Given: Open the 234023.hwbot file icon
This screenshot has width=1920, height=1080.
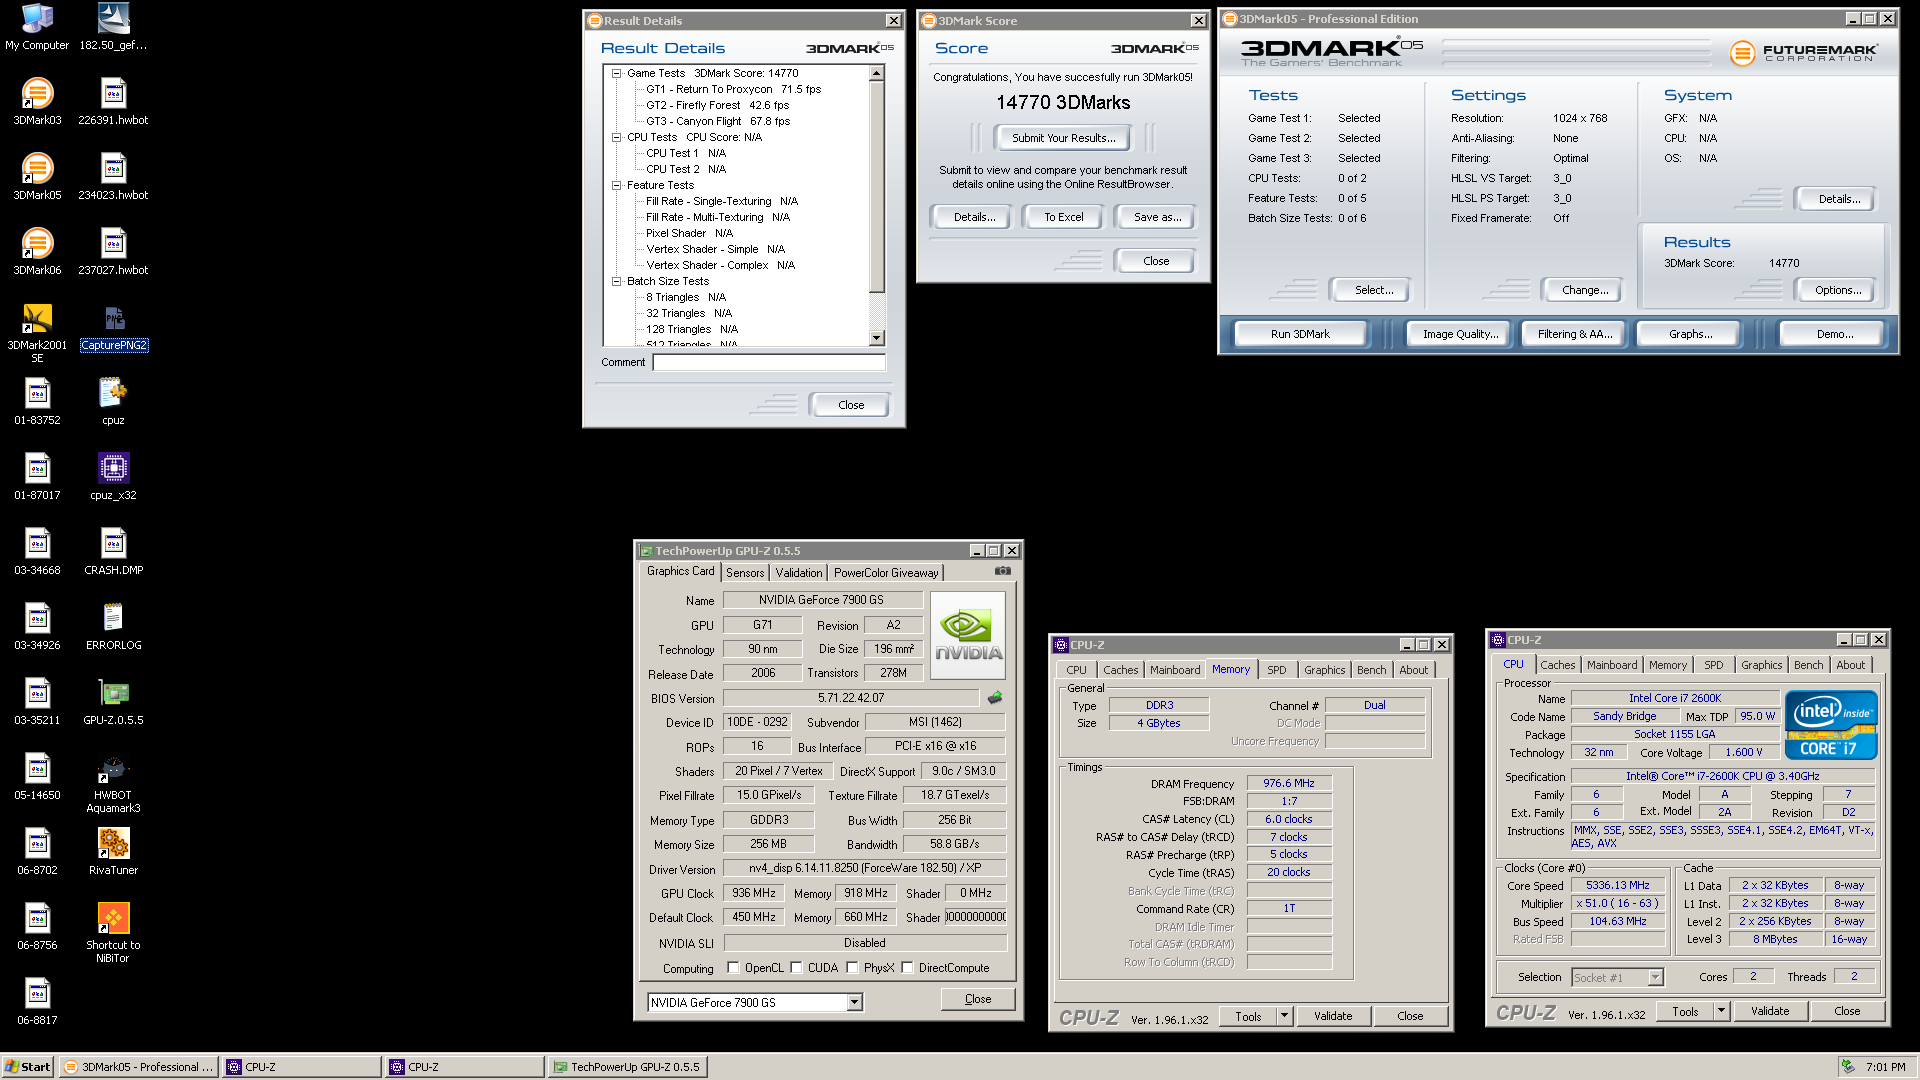Looking at the screenshot, I should pyautogui.click(x=113, y=177).
